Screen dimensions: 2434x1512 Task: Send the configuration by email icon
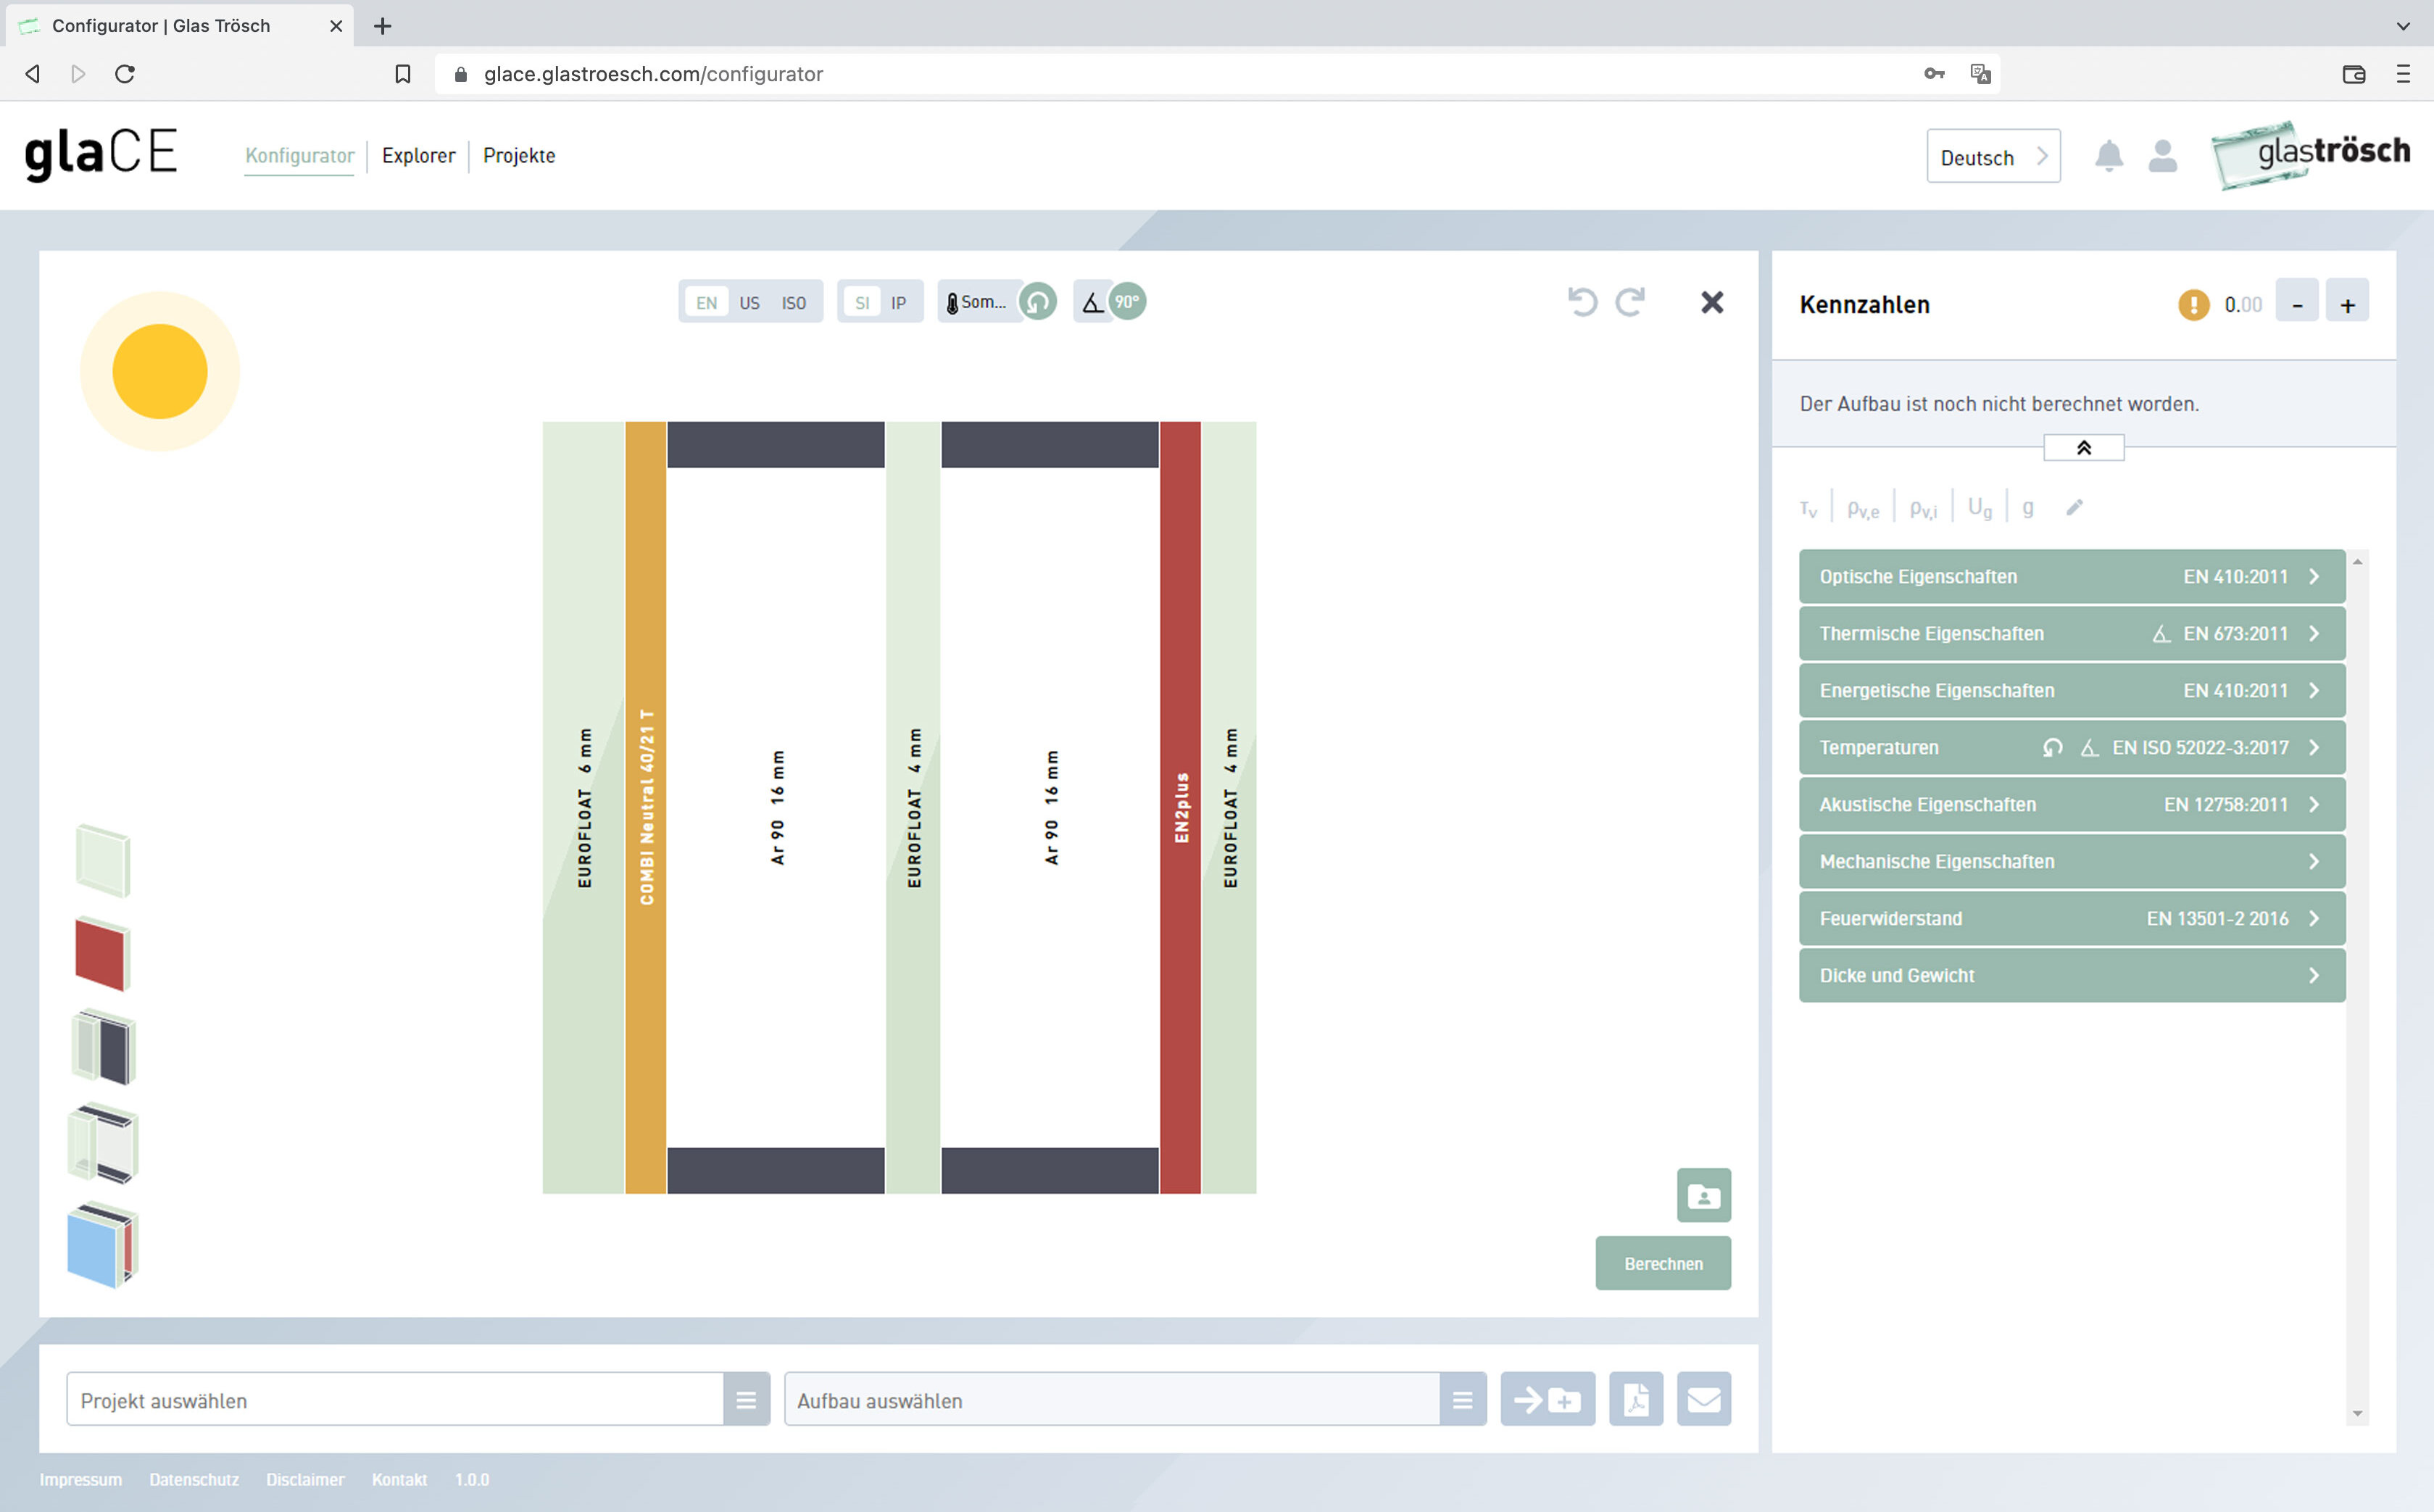(1704, 1400)
